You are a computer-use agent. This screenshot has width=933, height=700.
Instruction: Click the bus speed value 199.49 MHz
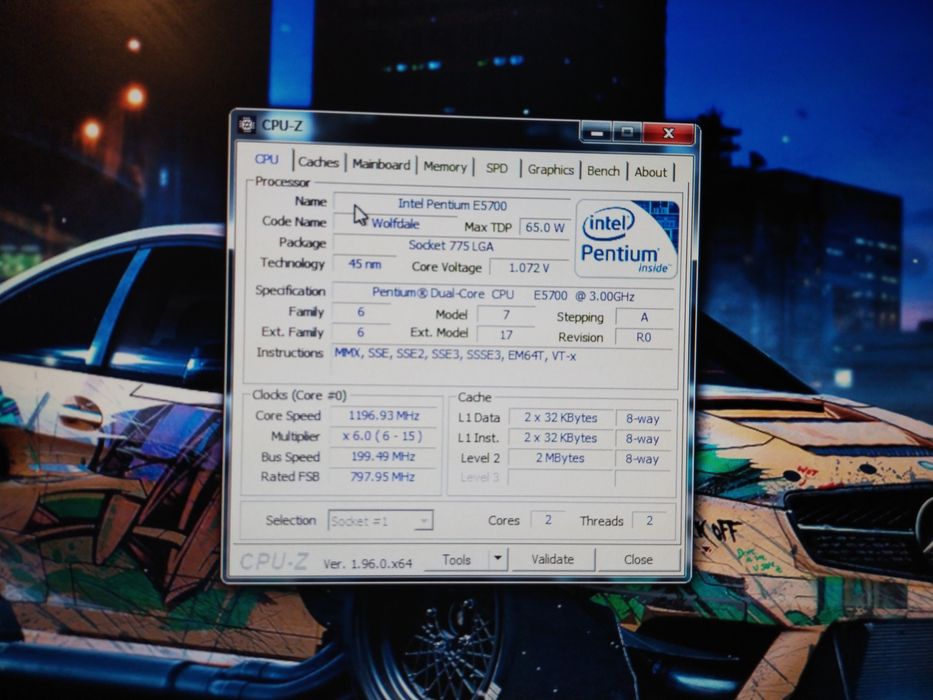pos(383,457)
